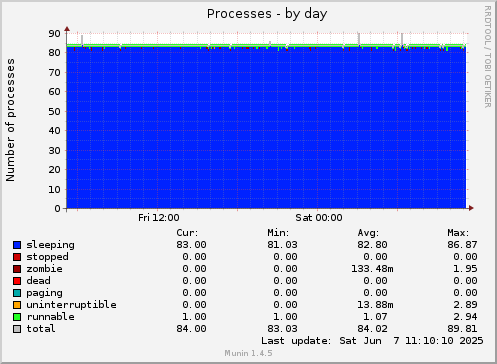Click the 'Number of processes' axis label

(x=10, y=120)
